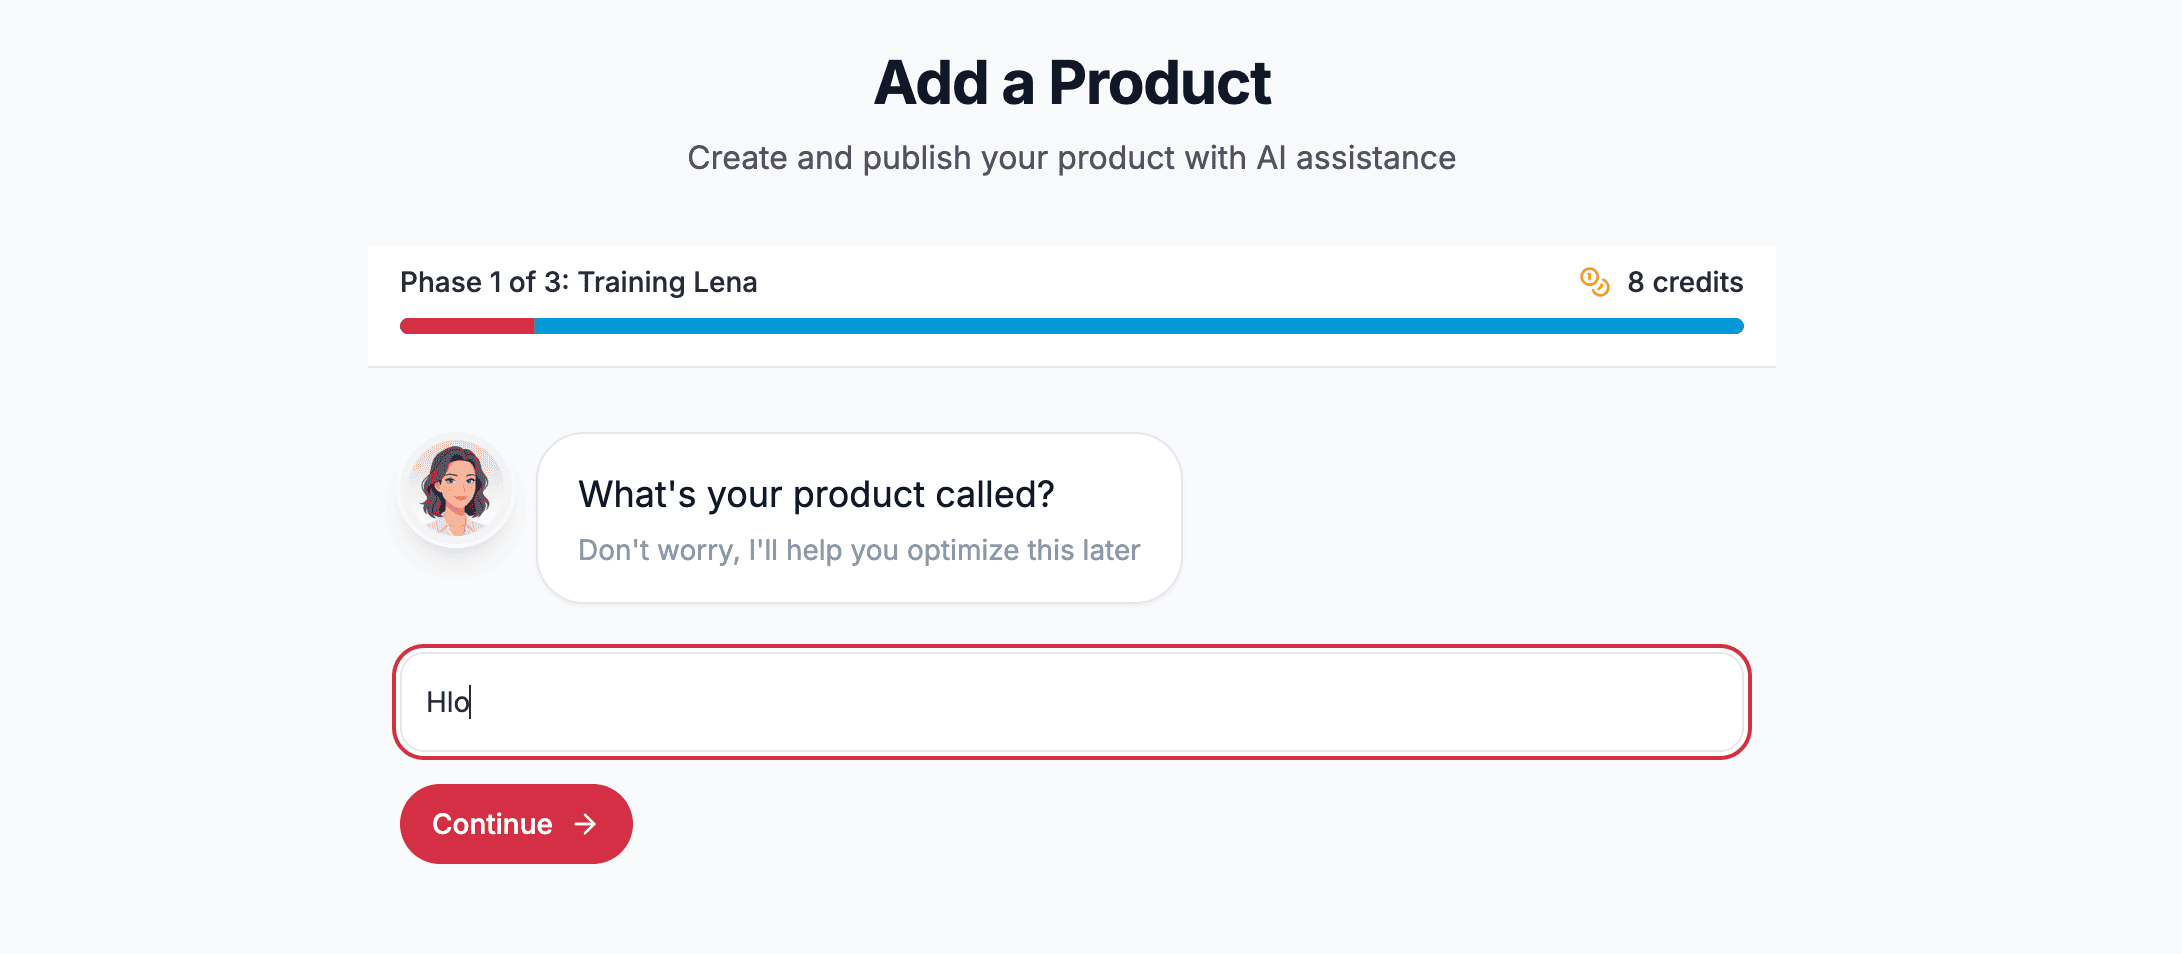2182x954 pixels.
Task: Click the "Create and publish your product" subtitle
Action: tap(1071, 158)
